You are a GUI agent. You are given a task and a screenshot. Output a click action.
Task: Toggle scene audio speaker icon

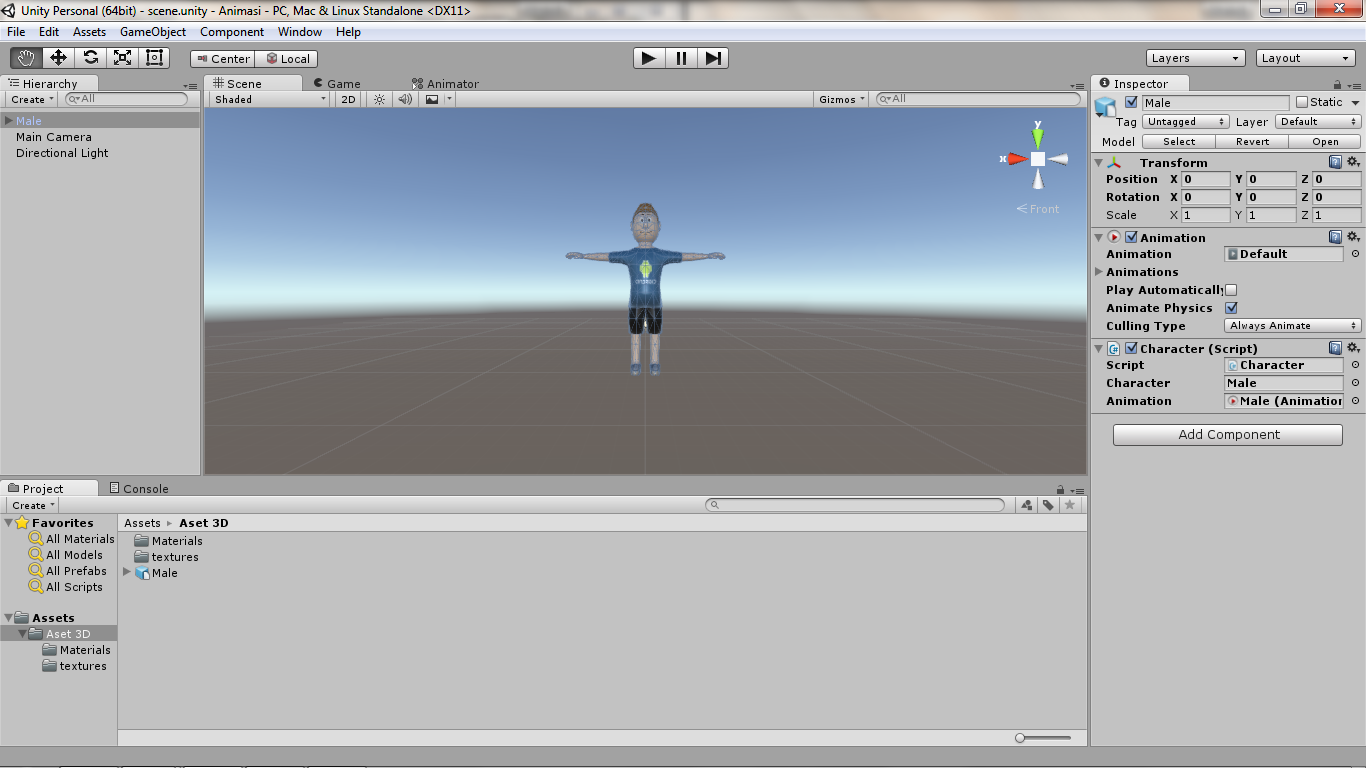click(405, 99)
